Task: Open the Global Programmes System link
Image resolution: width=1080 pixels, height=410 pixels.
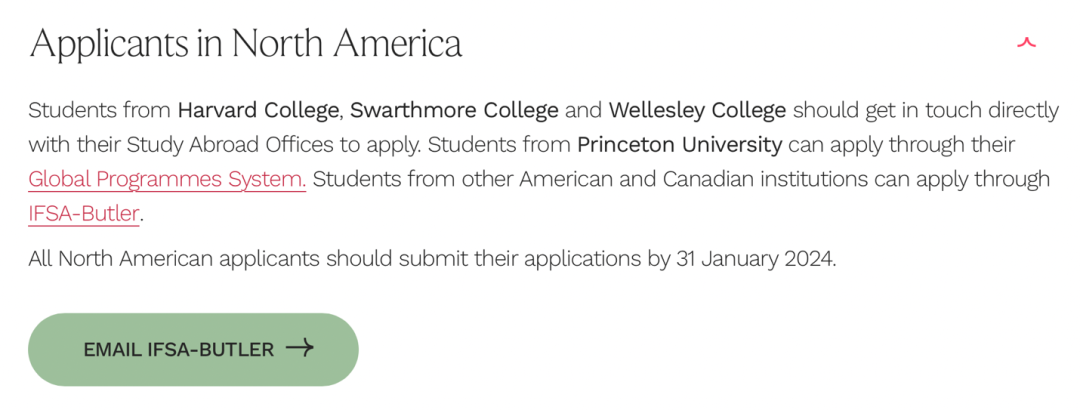Action: [167, 179]
